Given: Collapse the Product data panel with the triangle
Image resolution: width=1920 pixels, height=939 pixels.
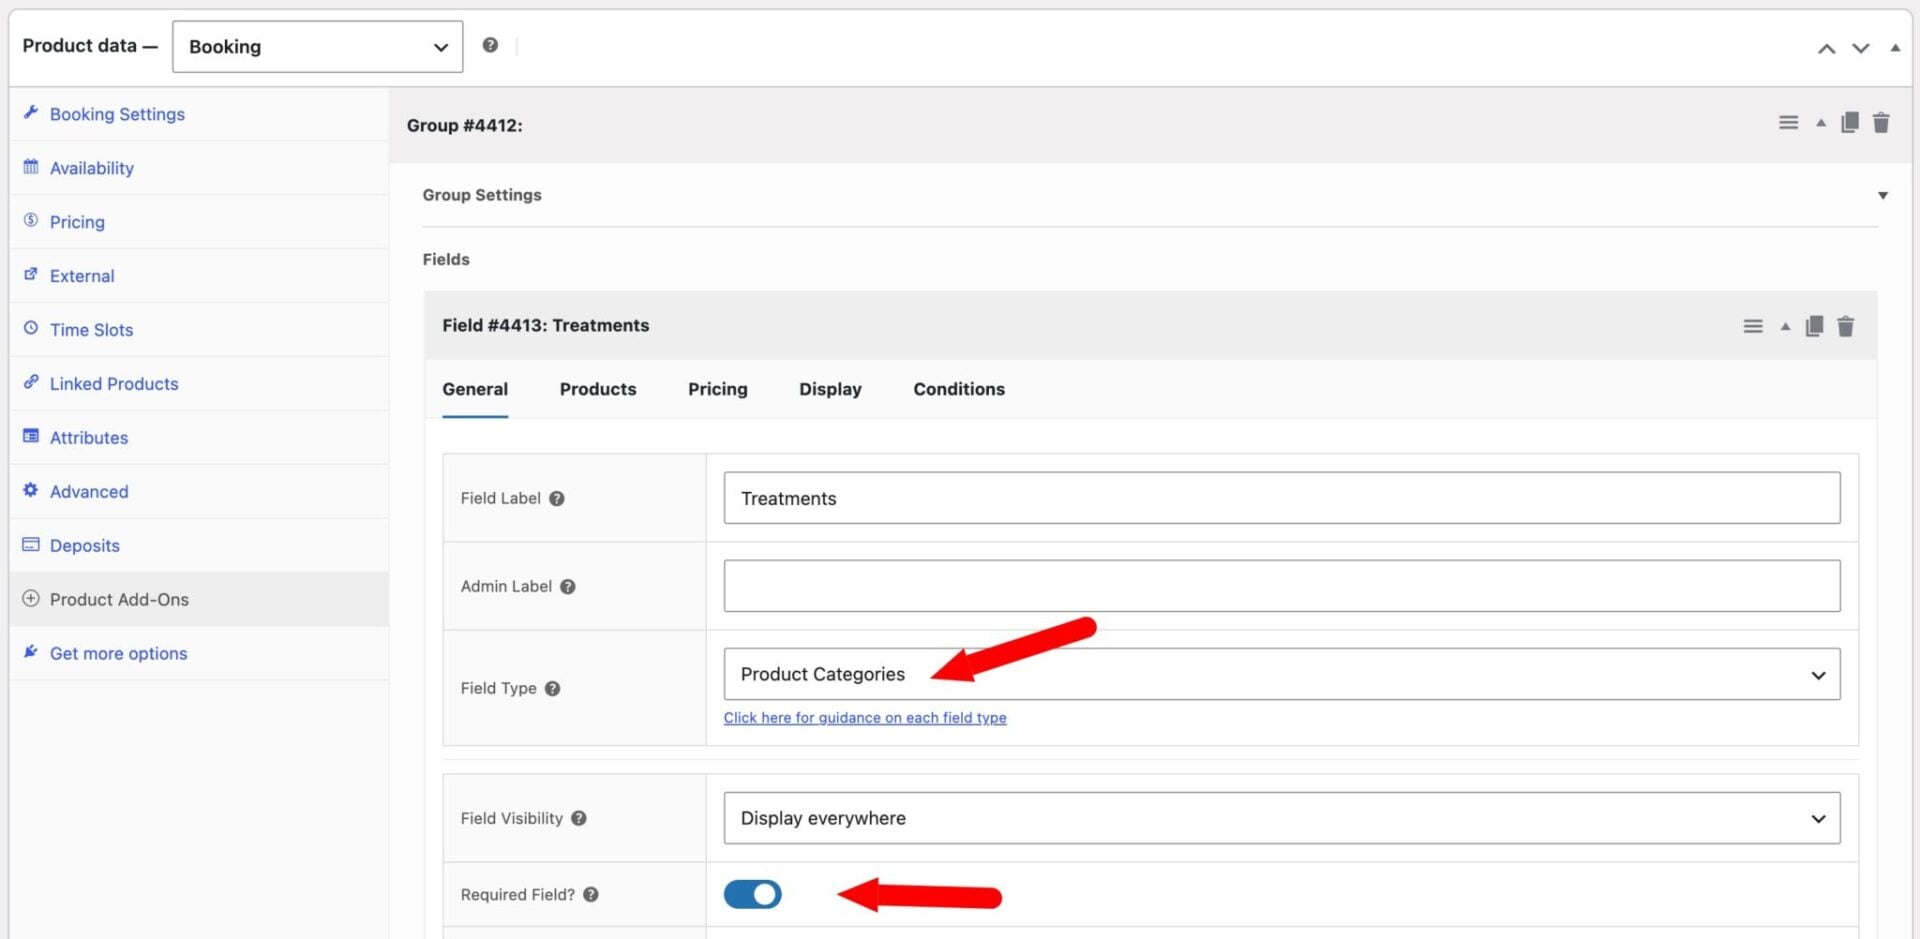Looking at the screenshot, I should pos(1895,48).
